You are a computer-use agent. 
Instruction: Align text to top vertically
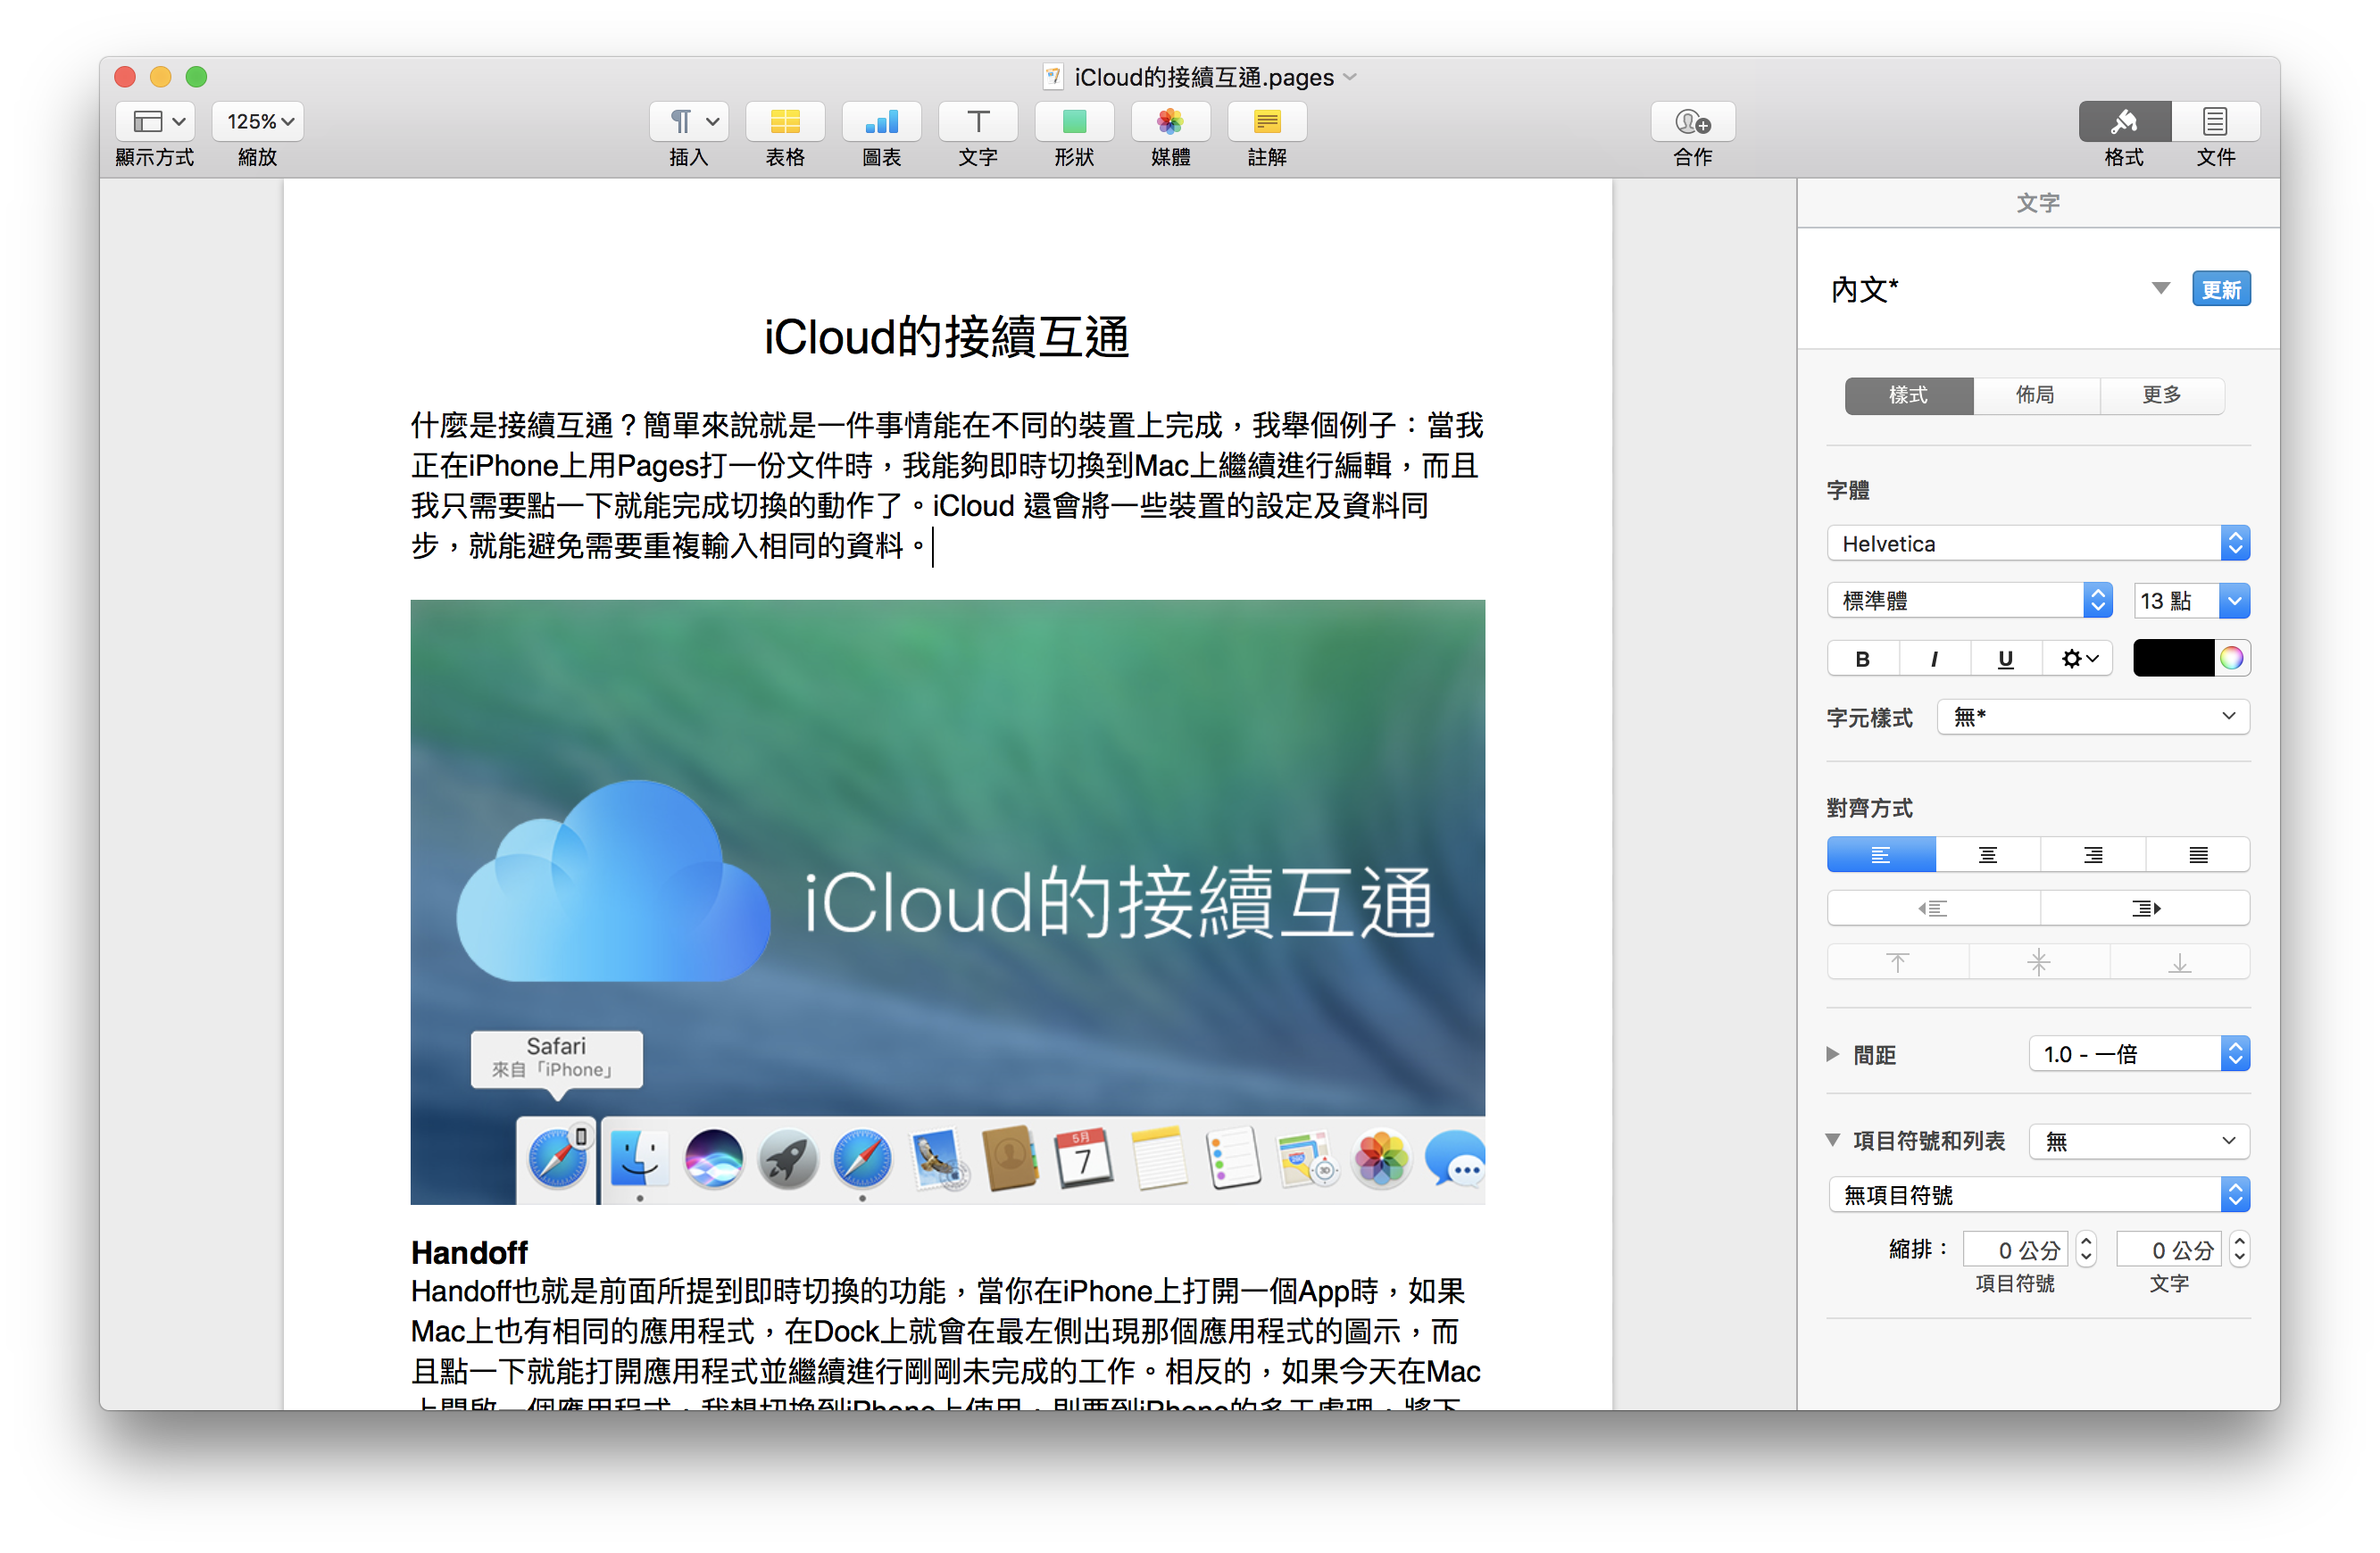1898,963
